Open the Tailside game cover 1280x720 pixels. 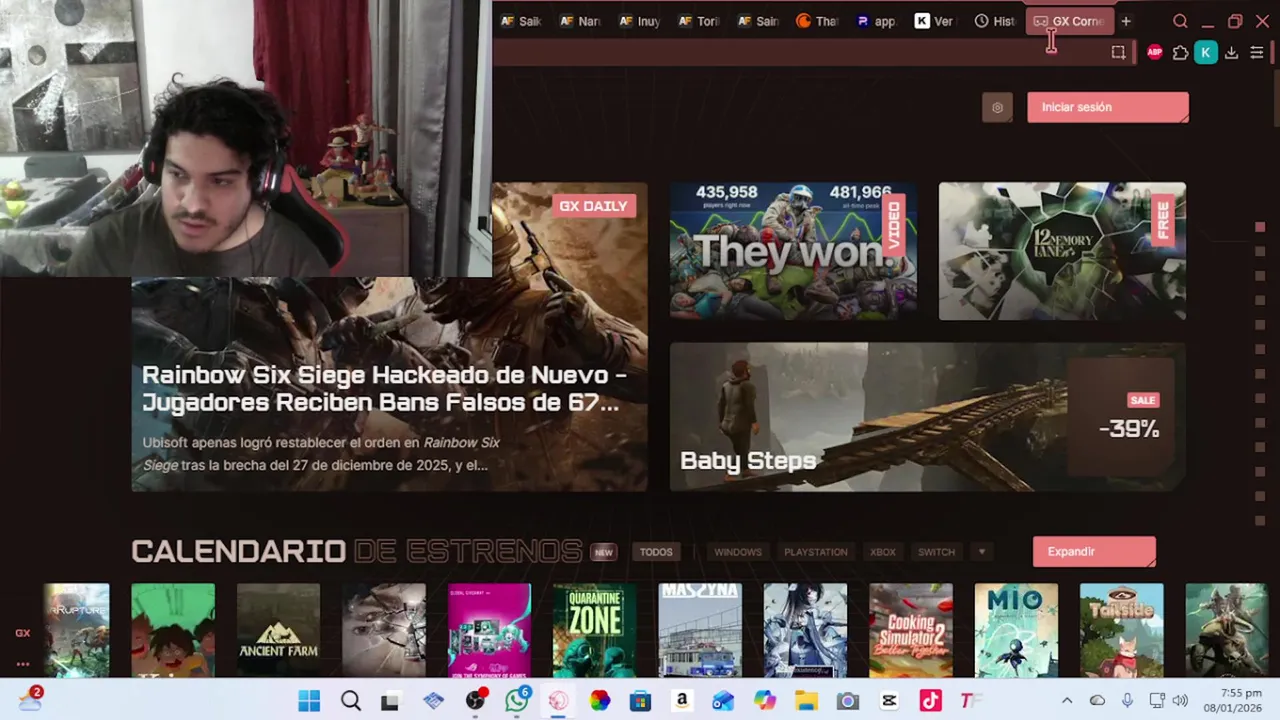pyautogui.click(x=1122, y=630)
